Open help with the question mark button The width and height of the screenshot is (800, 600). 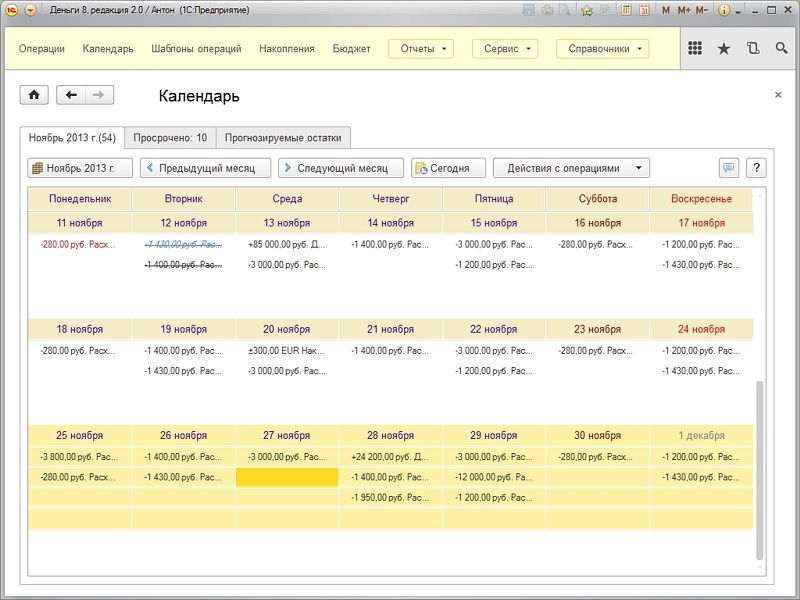coord(756,168)
